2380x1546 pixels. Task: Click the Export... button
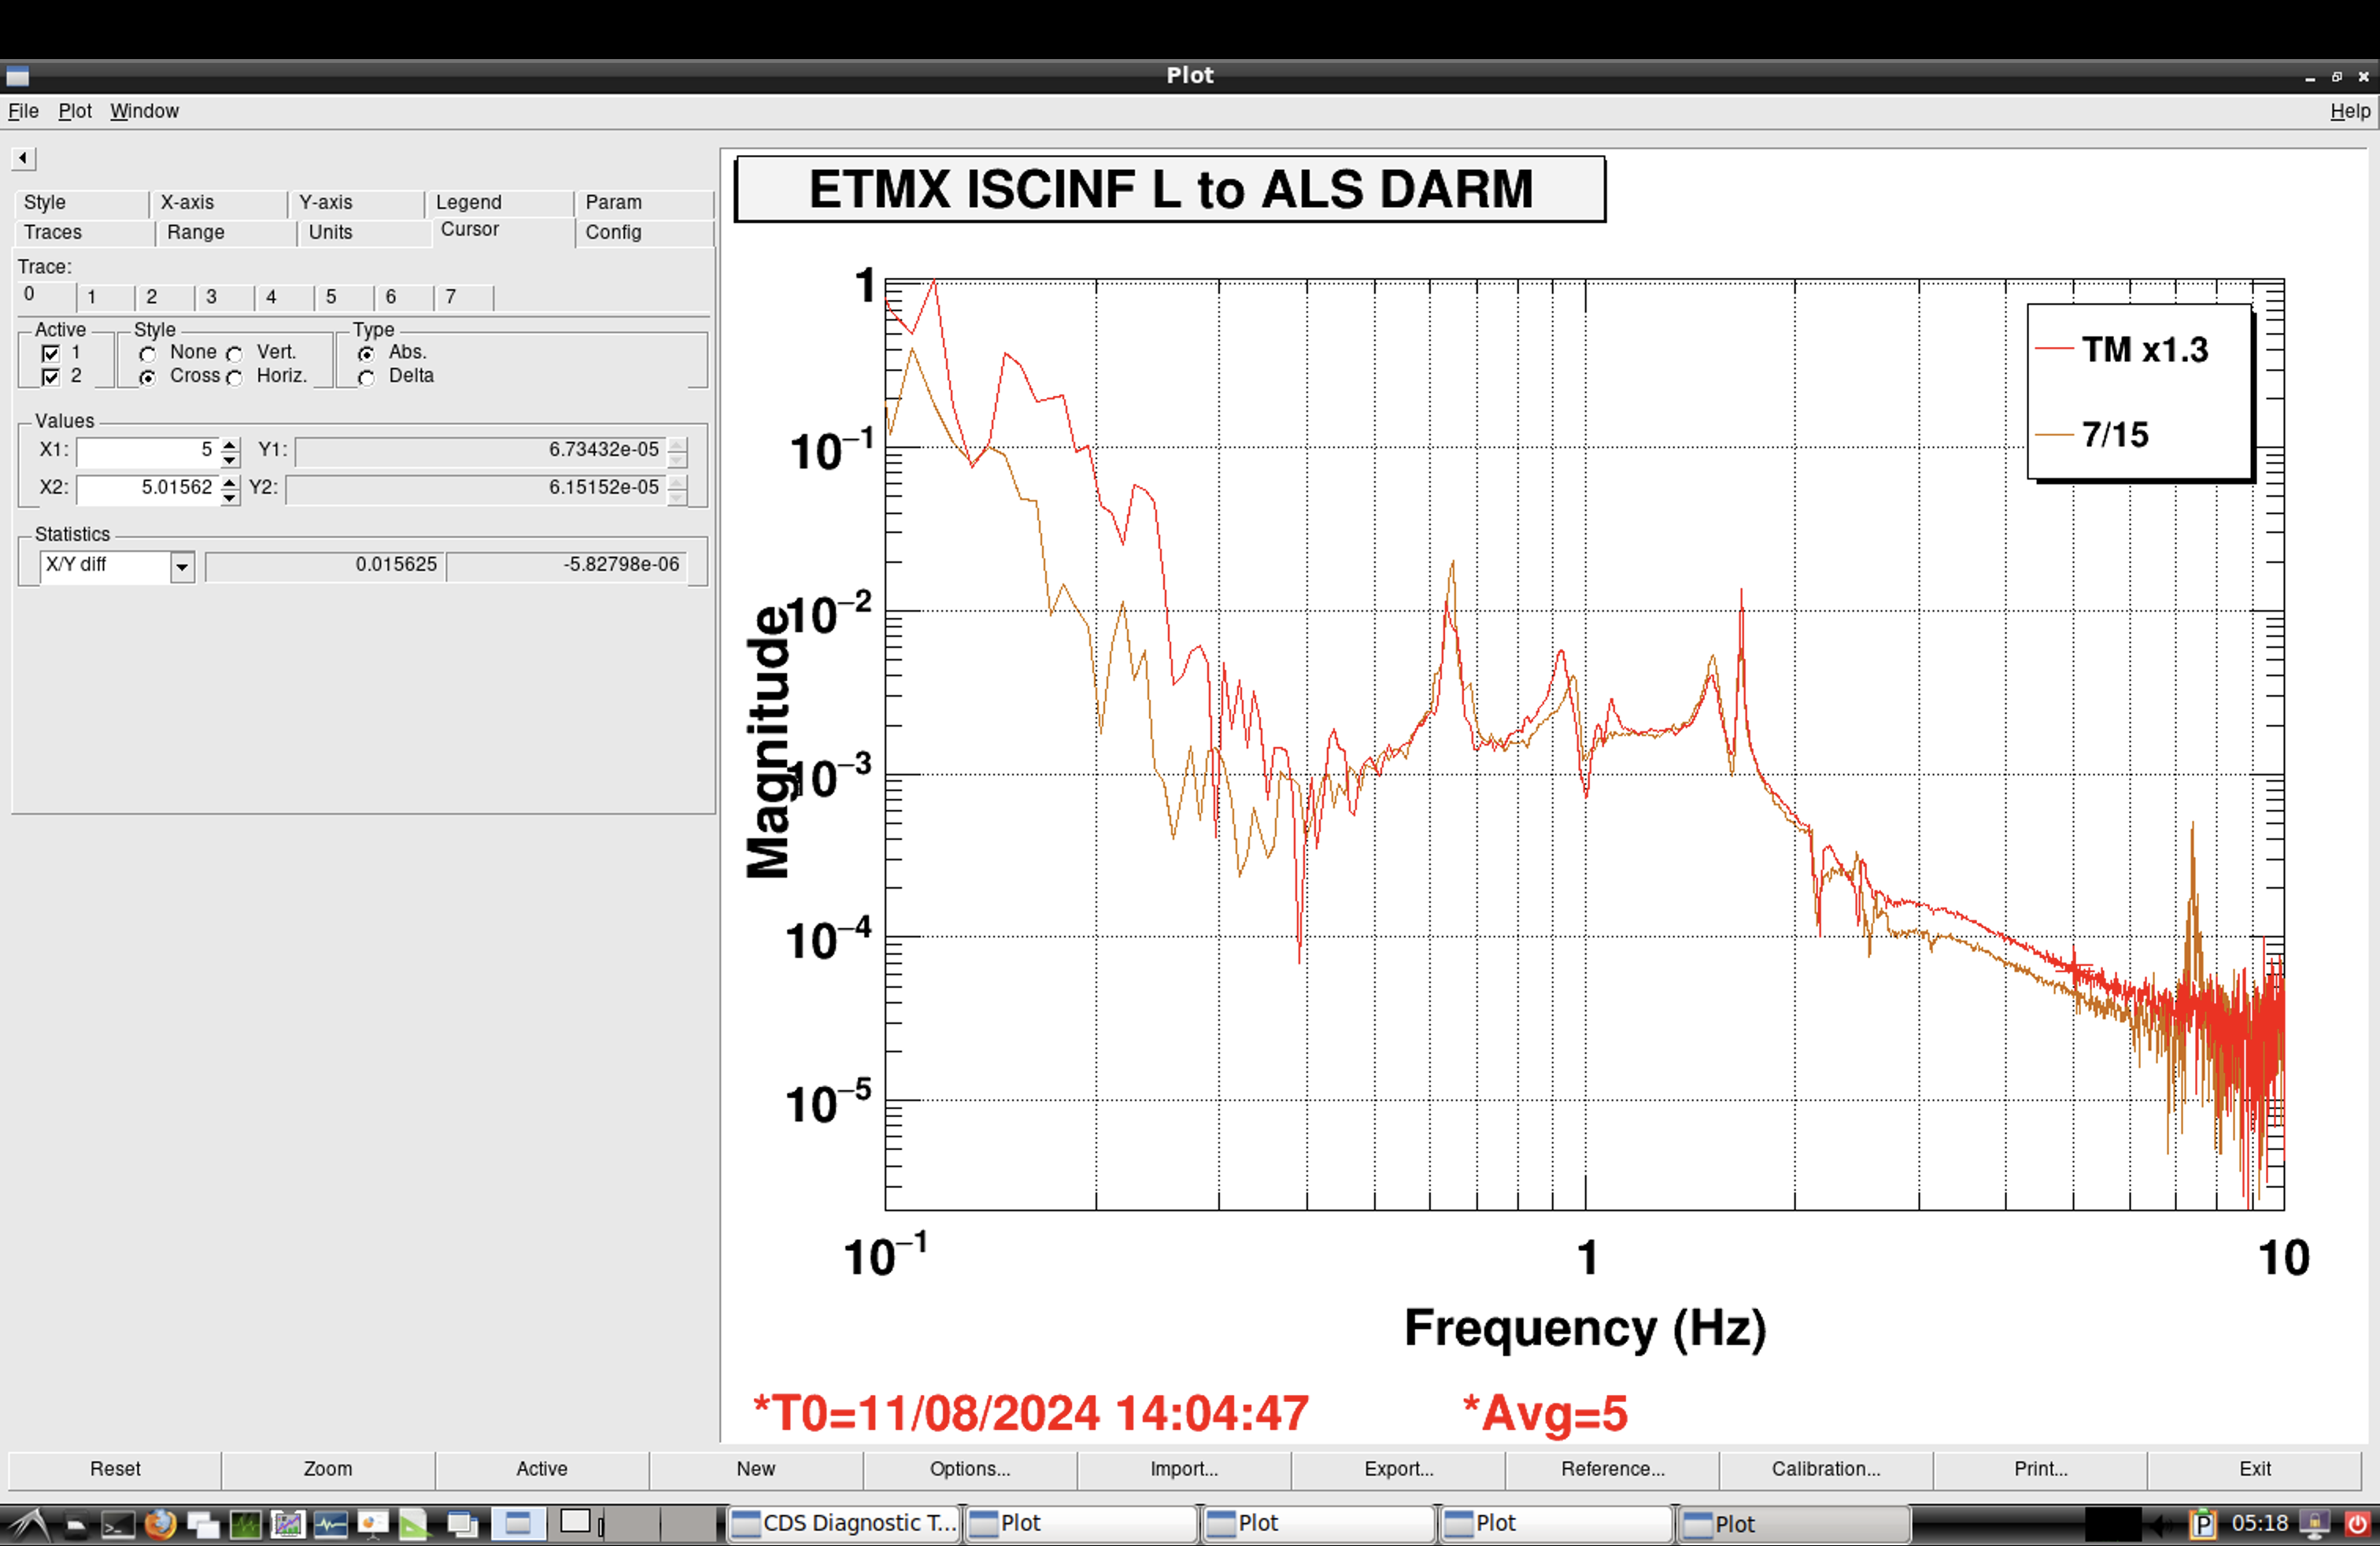click(x=1398, y=1468)
